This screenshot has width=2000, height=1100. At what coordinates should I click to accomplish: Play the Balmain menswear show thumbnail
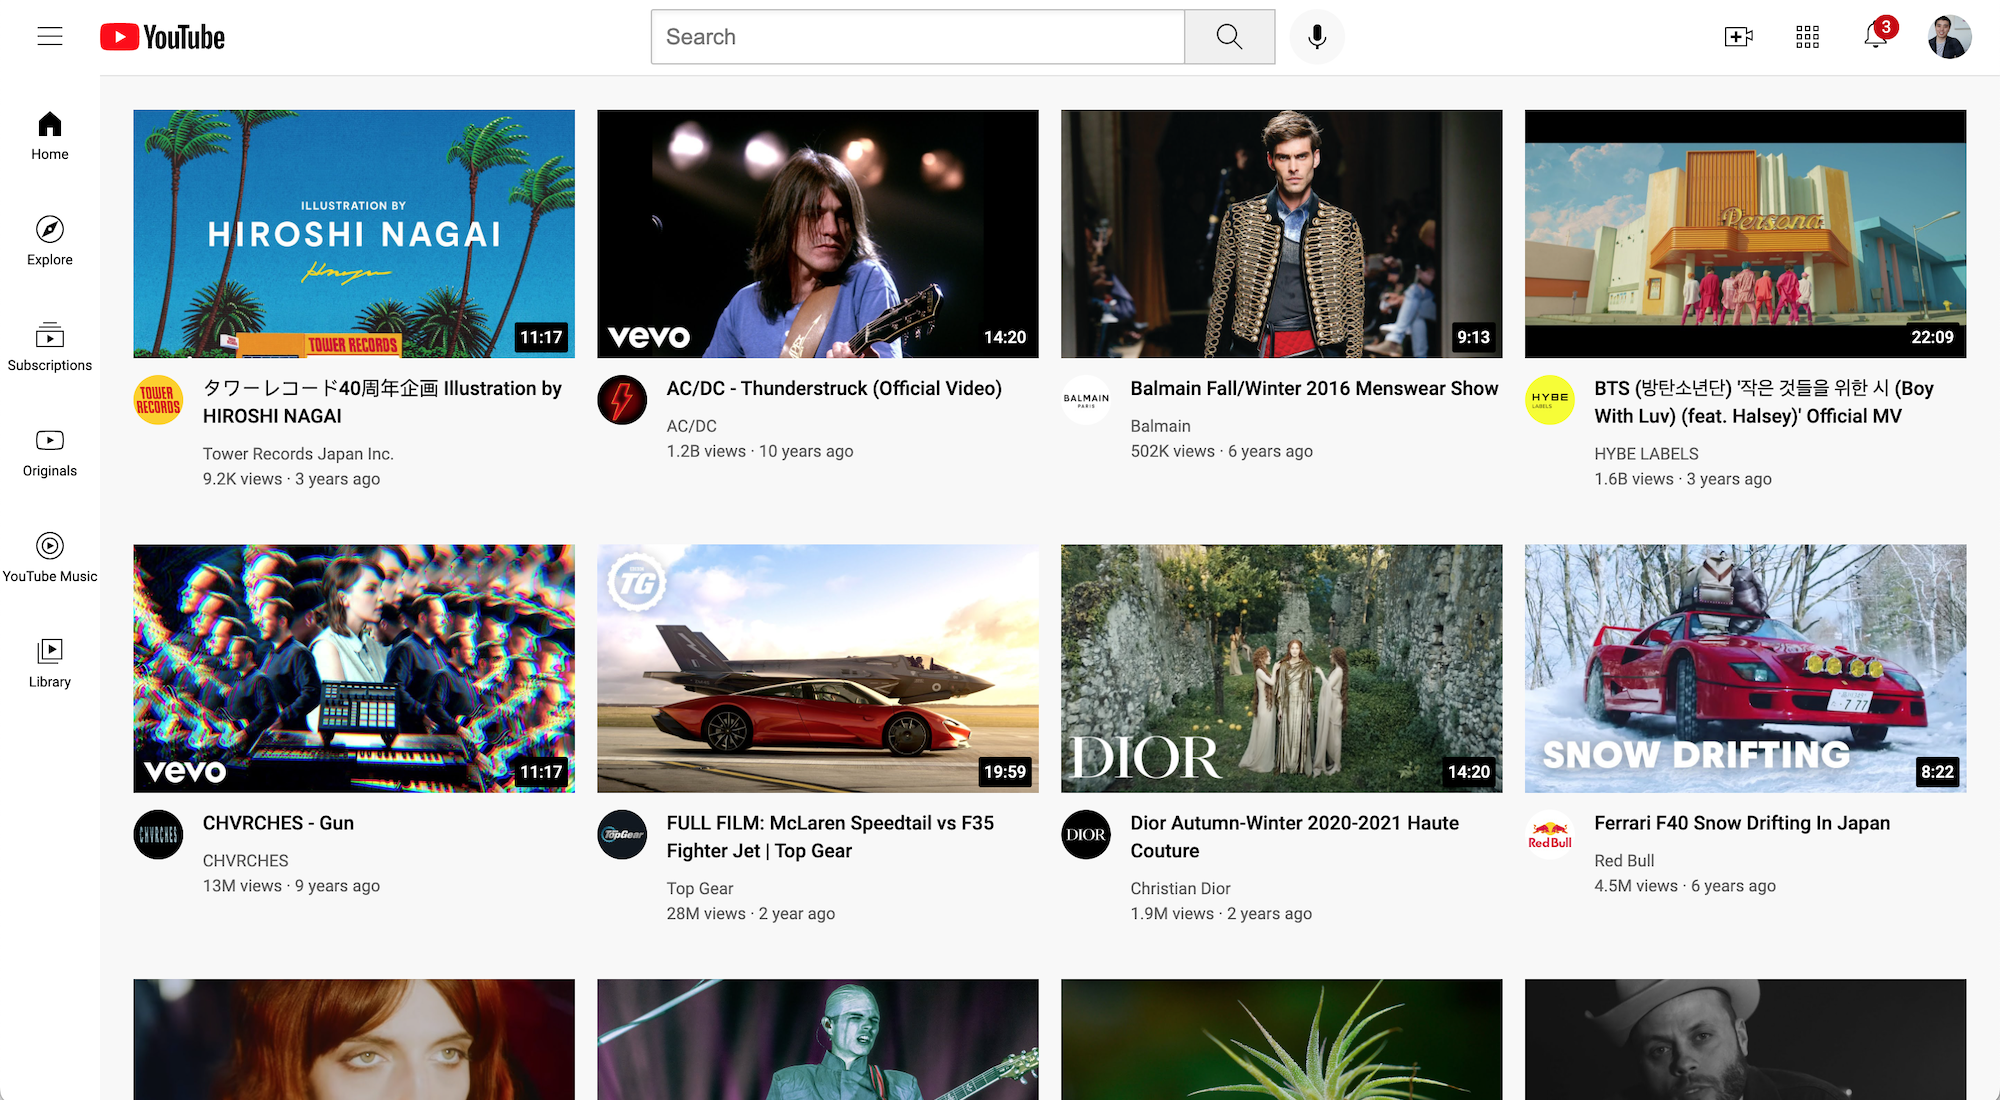click(x=1282, y=234)
